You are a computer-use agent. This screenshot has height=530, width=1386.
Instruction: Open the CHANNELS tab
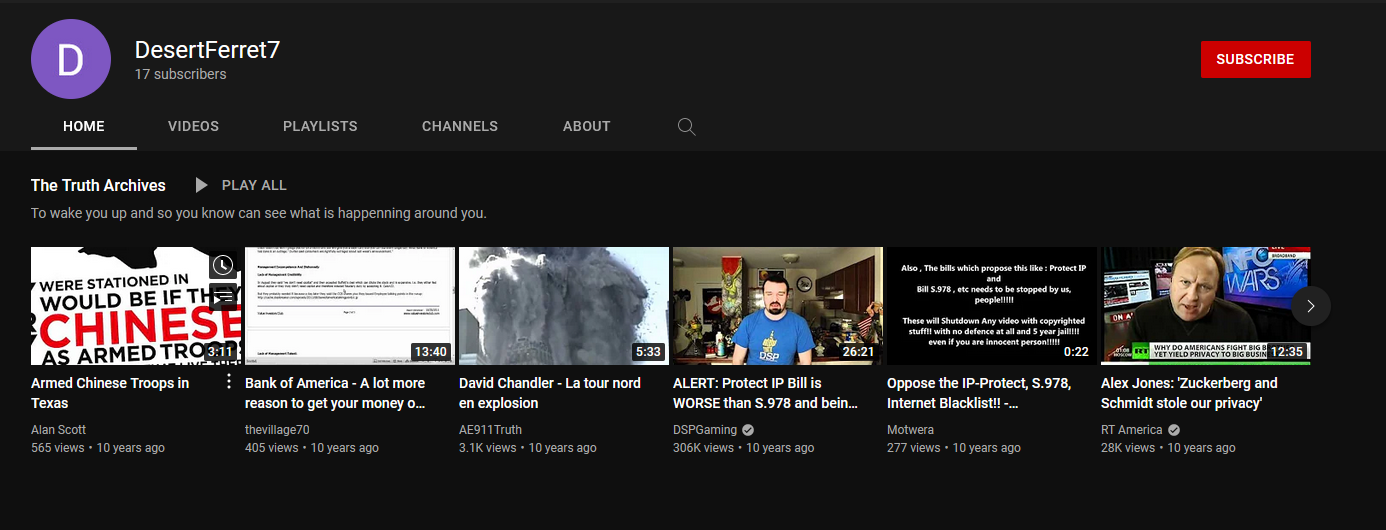click(x=460, y=126)
